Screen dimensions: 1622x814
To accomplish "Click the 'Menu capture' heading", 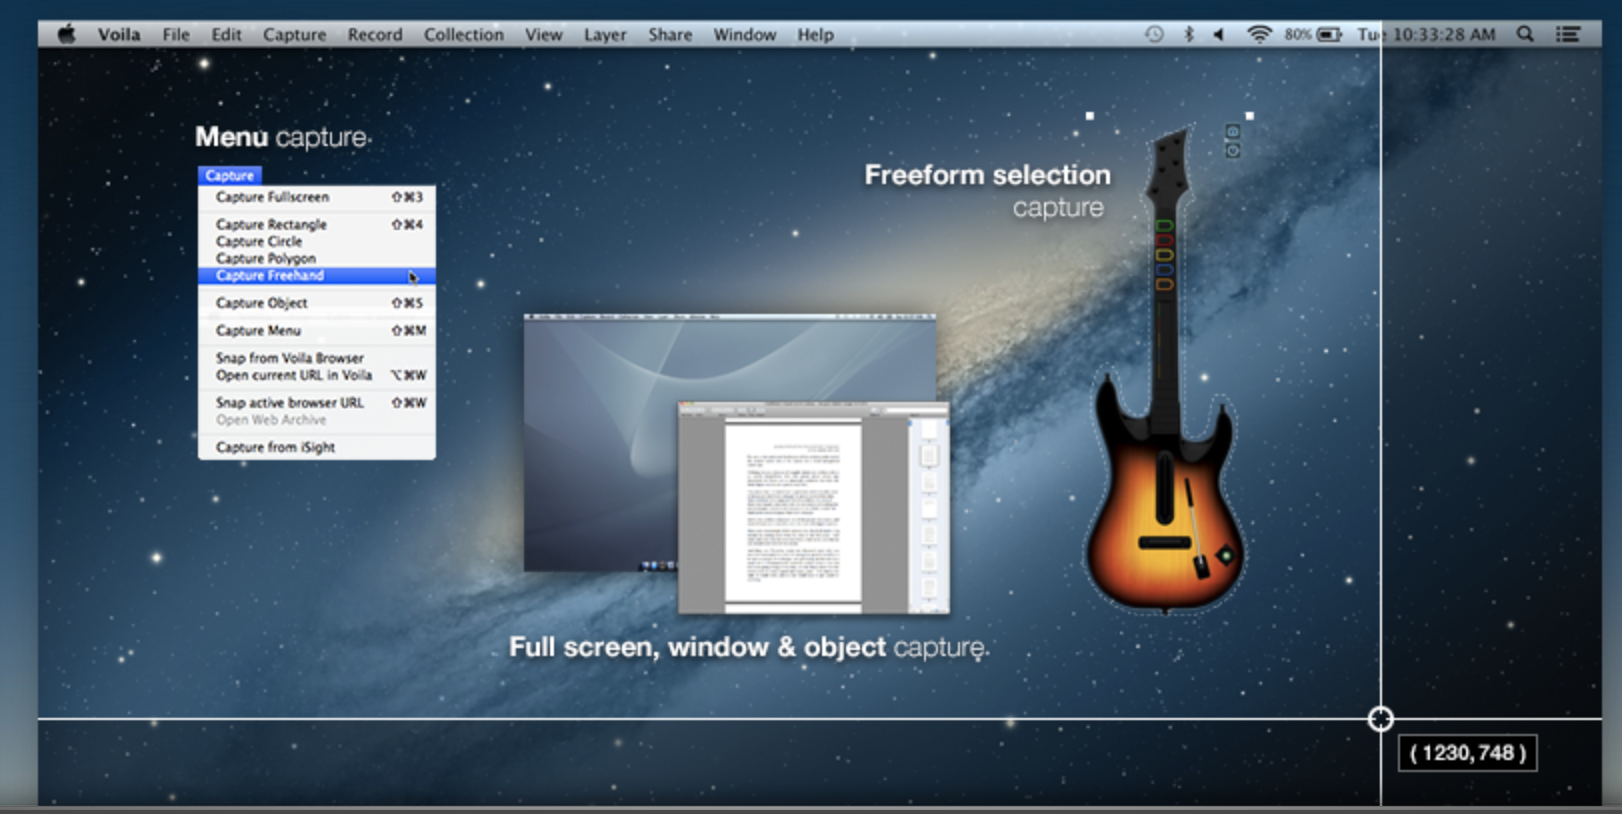I will pos(282,137).
